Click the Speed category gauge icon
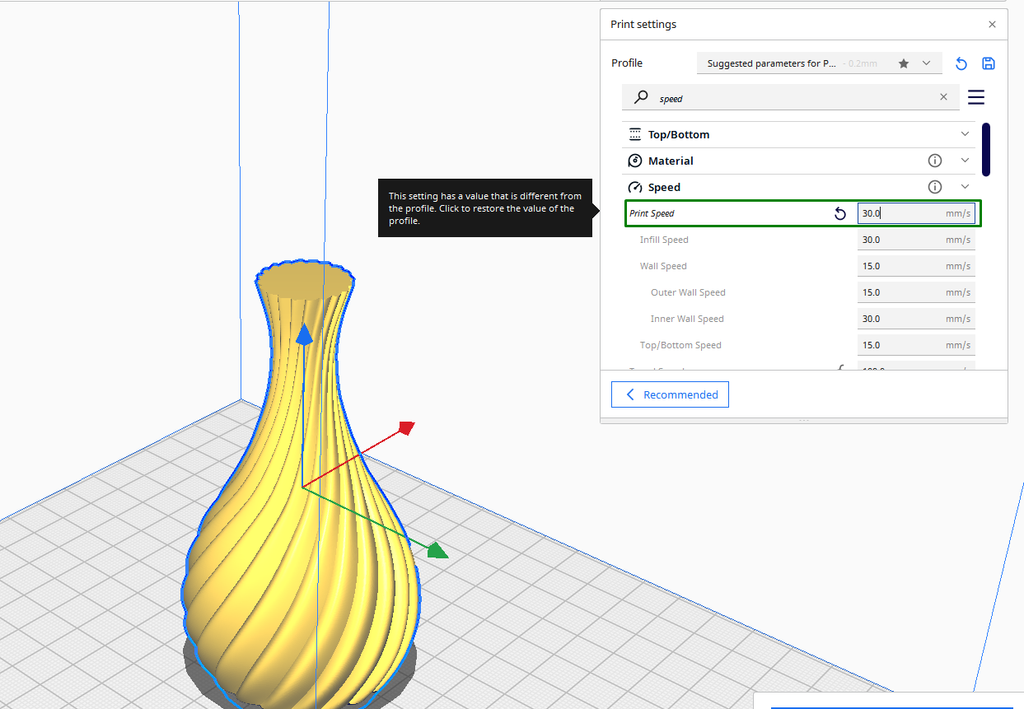1024x709 pixels. click(x=635, y=187)
